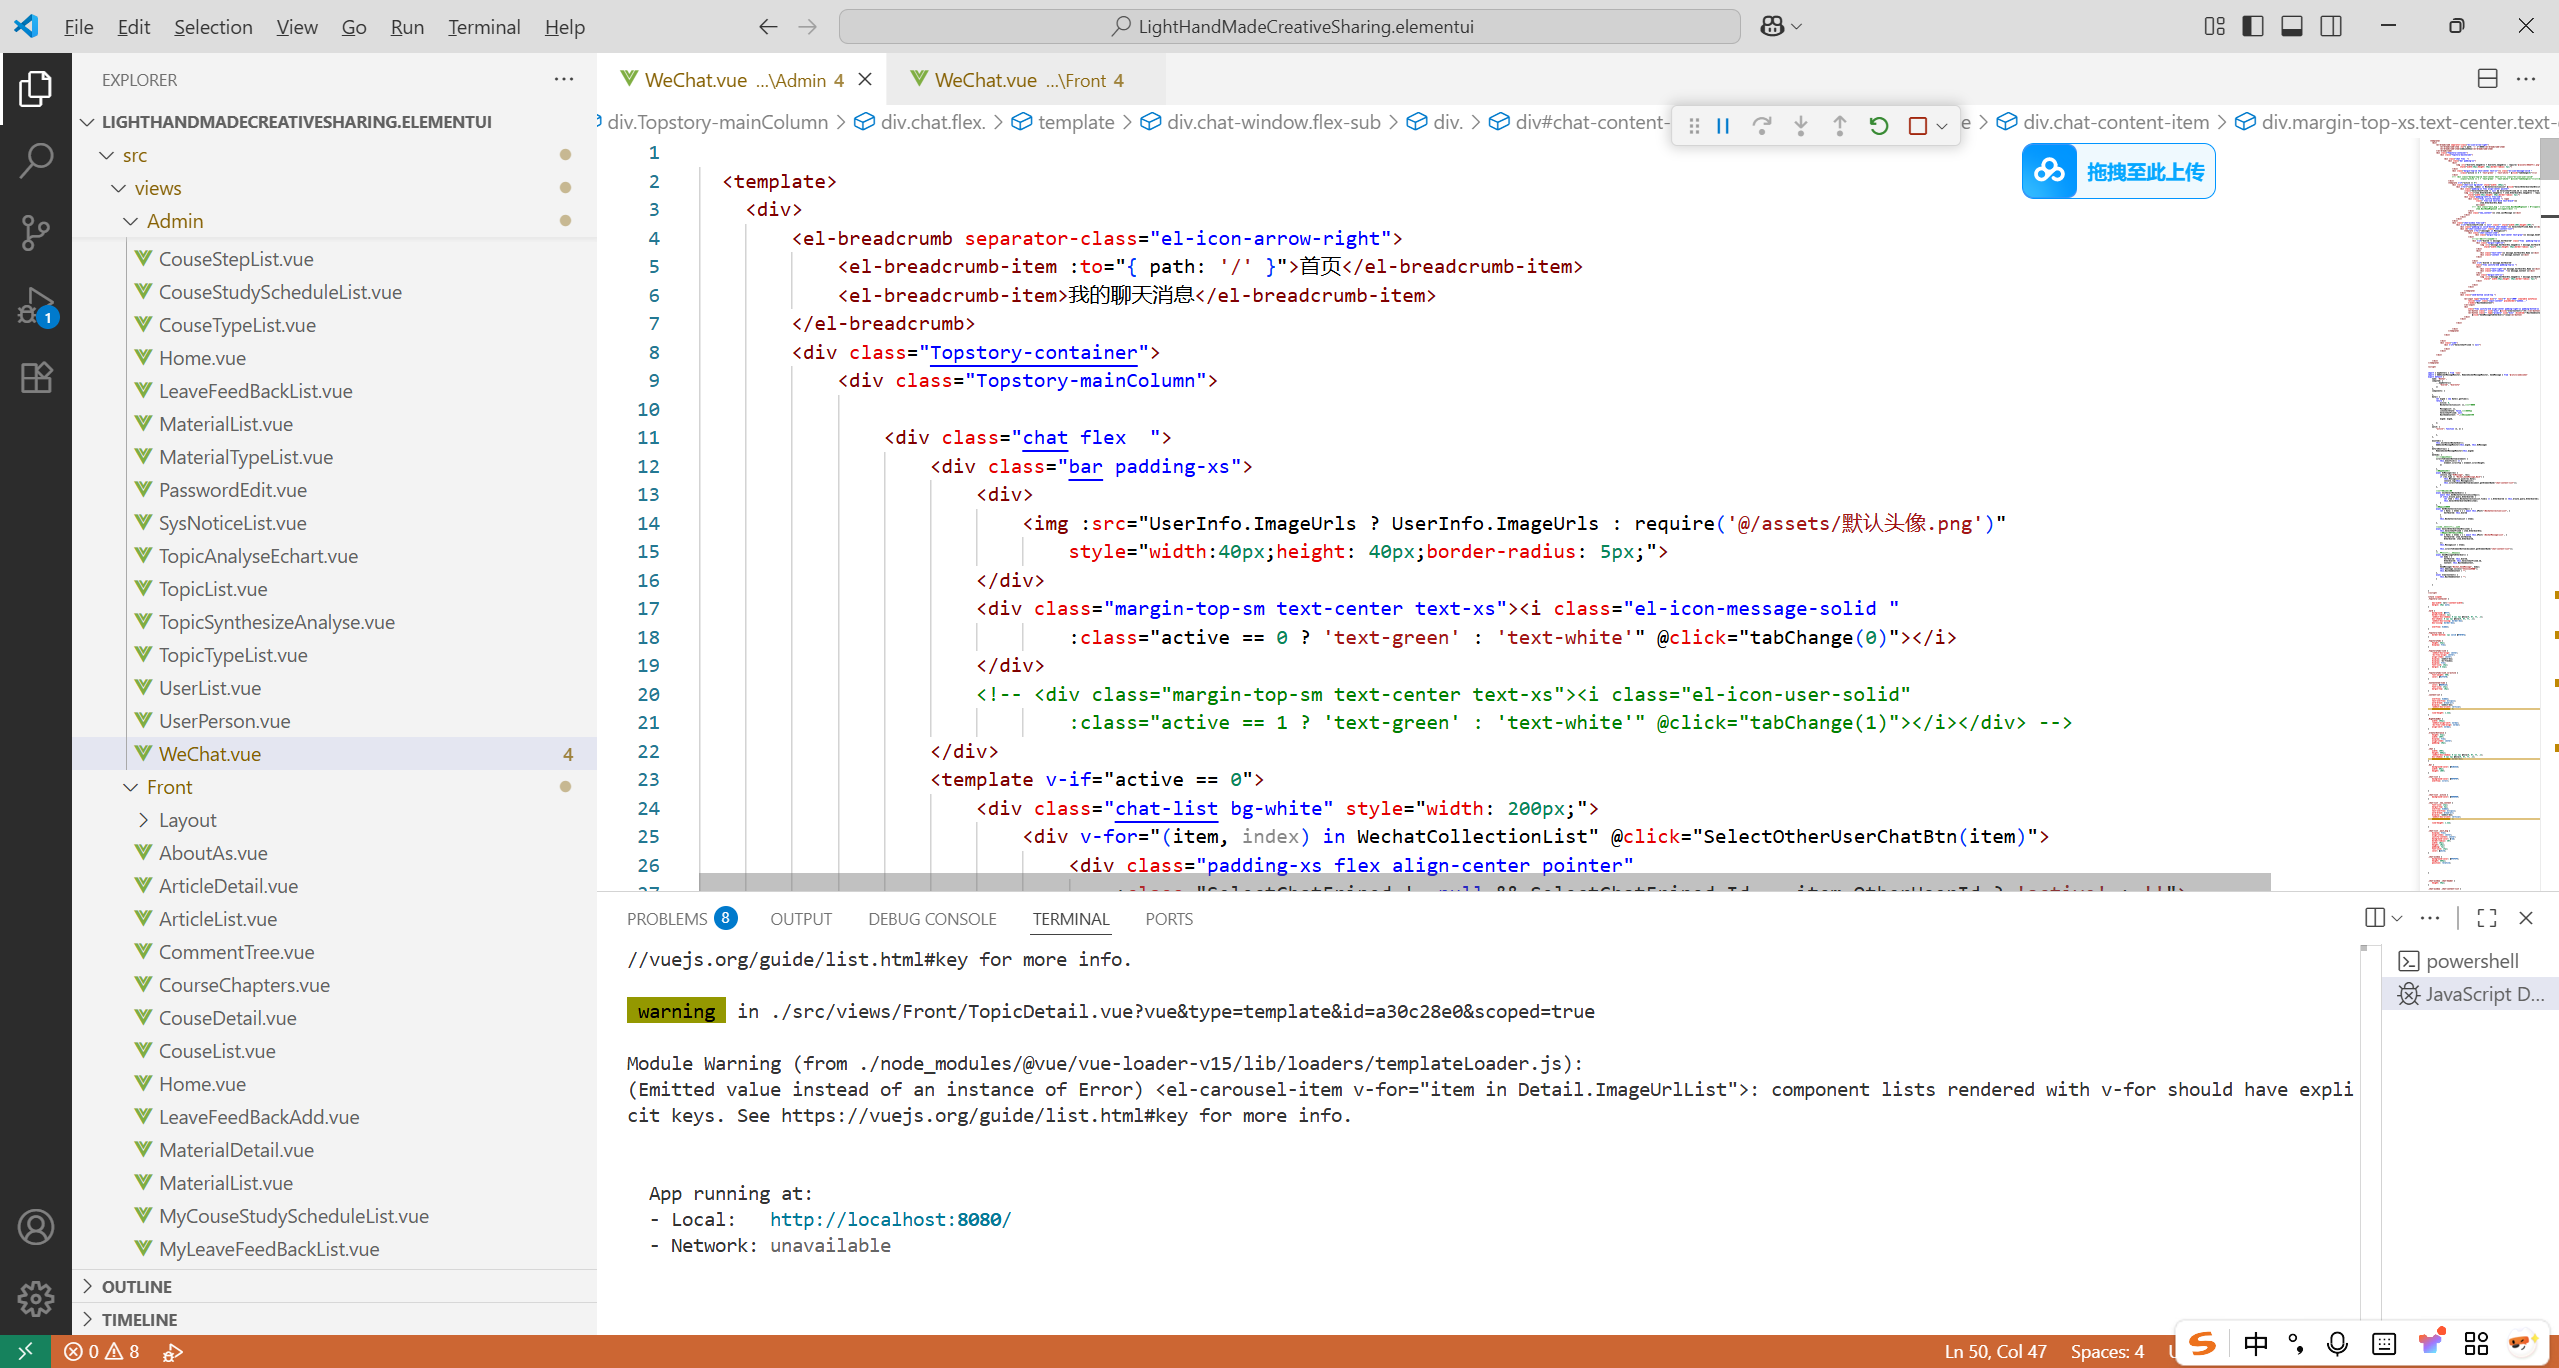This screenshot has width=2559, height=1368.
Task: Open the stop button dropdown arrow
Action: [x=1942, y=126]
